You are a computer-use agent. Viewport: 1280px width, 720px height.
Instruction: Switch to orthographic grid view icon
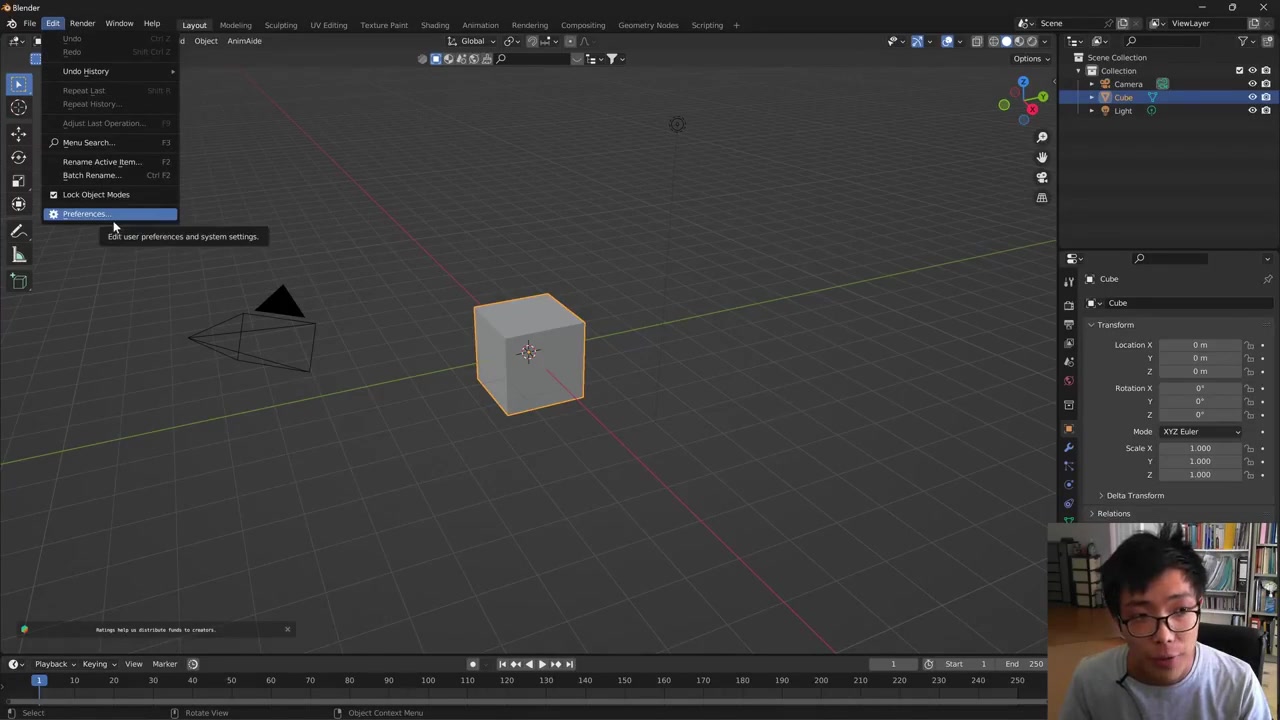click(x=1041, y=198)
